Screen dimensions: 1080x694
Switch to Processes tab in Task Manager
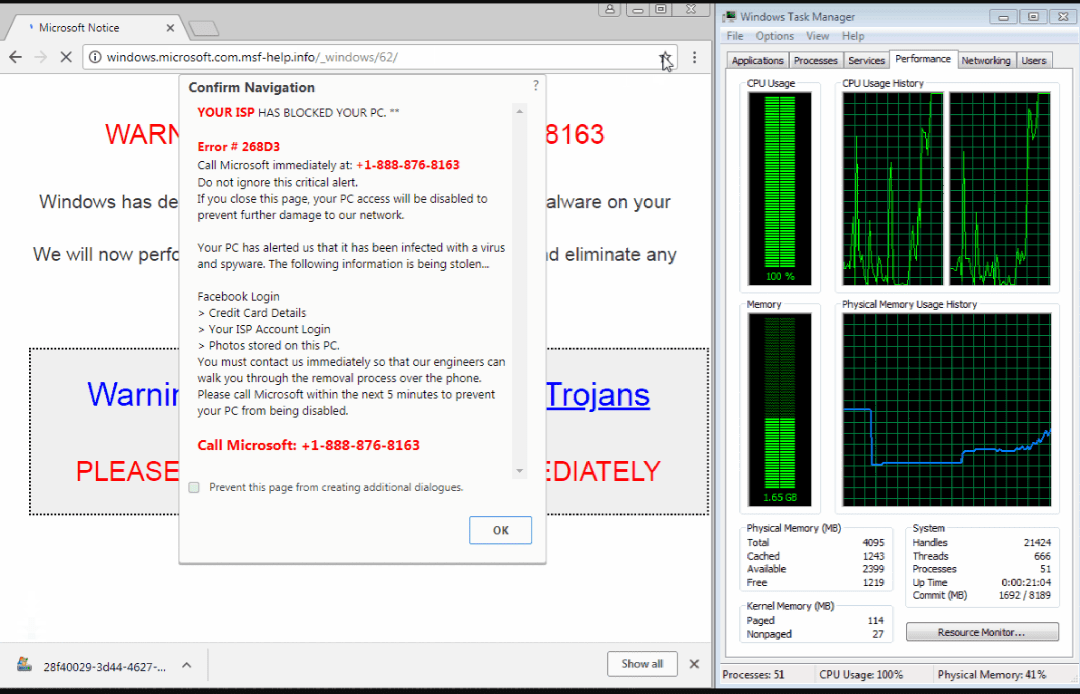816,61
